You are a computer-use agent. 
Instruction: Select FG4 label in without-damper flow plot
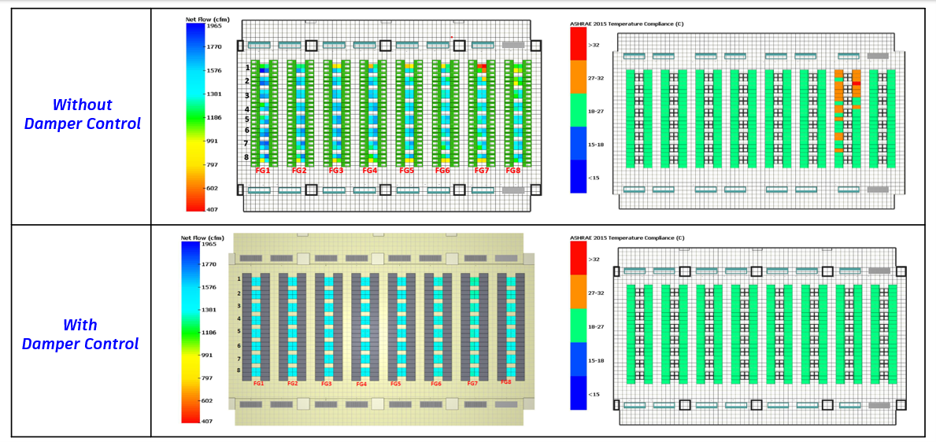click(x=370, y=171)
